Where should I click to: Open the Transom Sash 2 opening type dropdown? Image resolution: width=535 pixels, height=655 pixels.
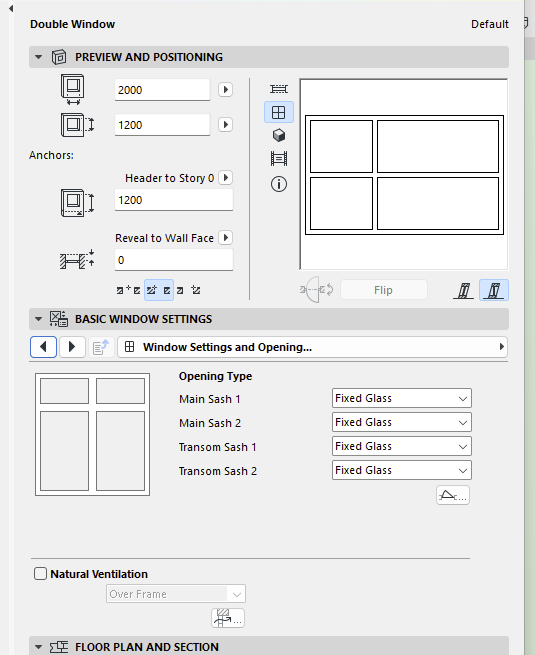[402, 470]
